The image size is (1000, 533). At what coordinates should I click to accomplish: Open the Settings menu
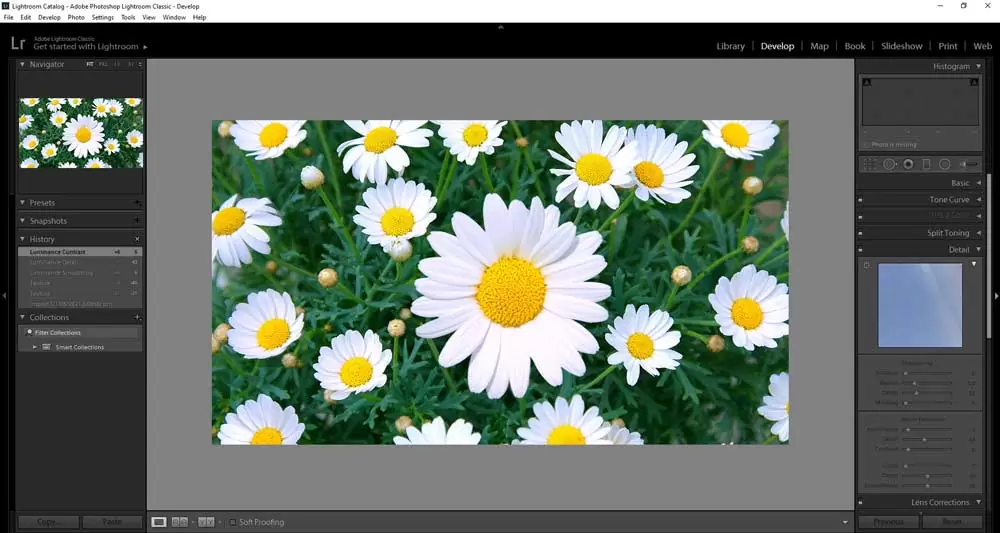point(103,17)
